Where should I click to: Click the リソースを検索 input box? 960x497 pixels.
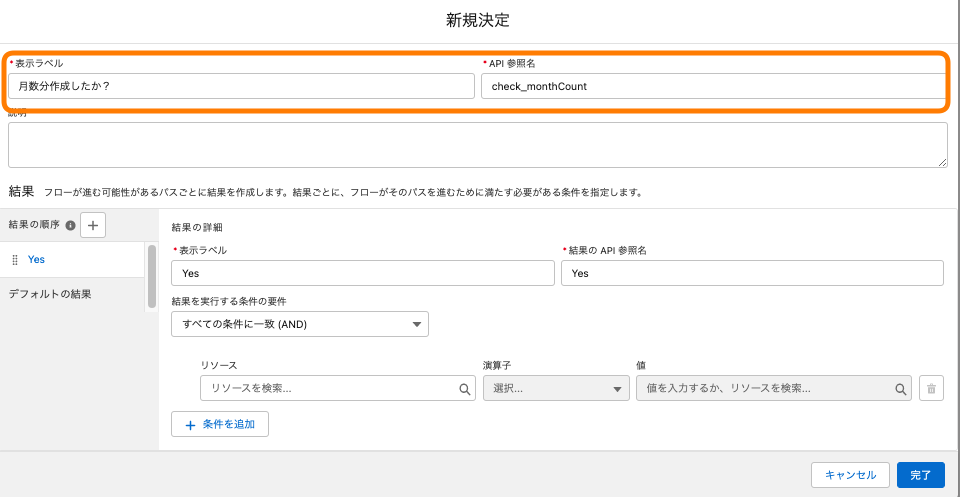click(x=338, y=389)
